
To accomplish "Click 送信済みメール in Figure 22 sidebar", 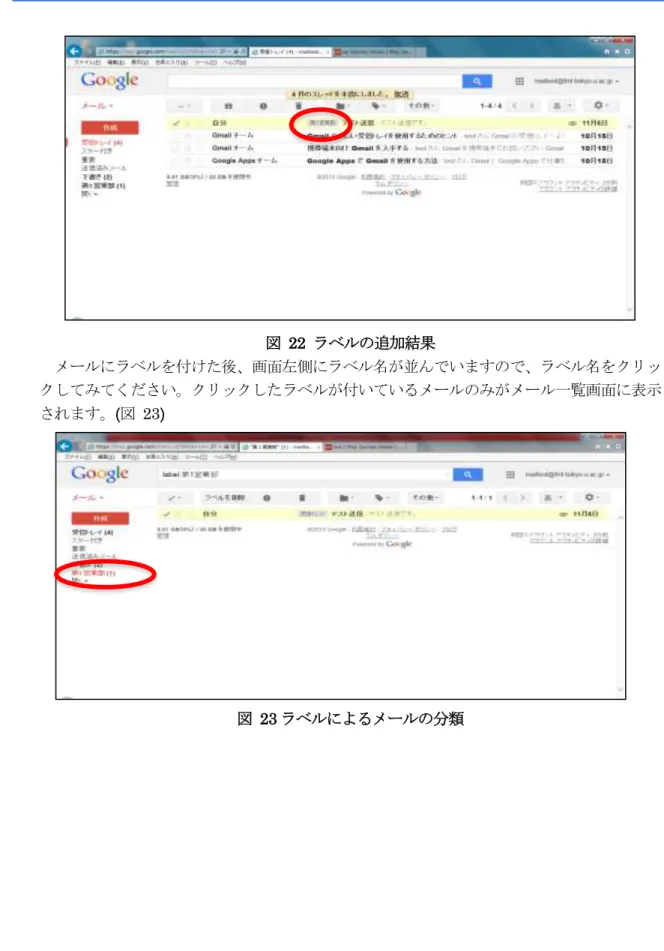I will coord(104,168).
